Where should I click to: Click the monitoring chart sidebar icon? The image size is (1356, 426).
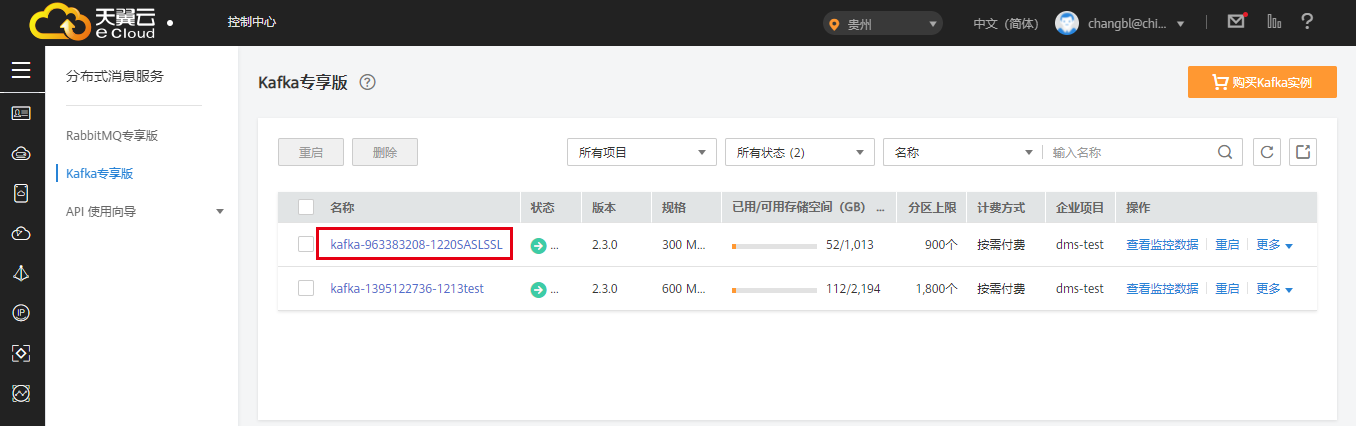(x=22, y=393)
